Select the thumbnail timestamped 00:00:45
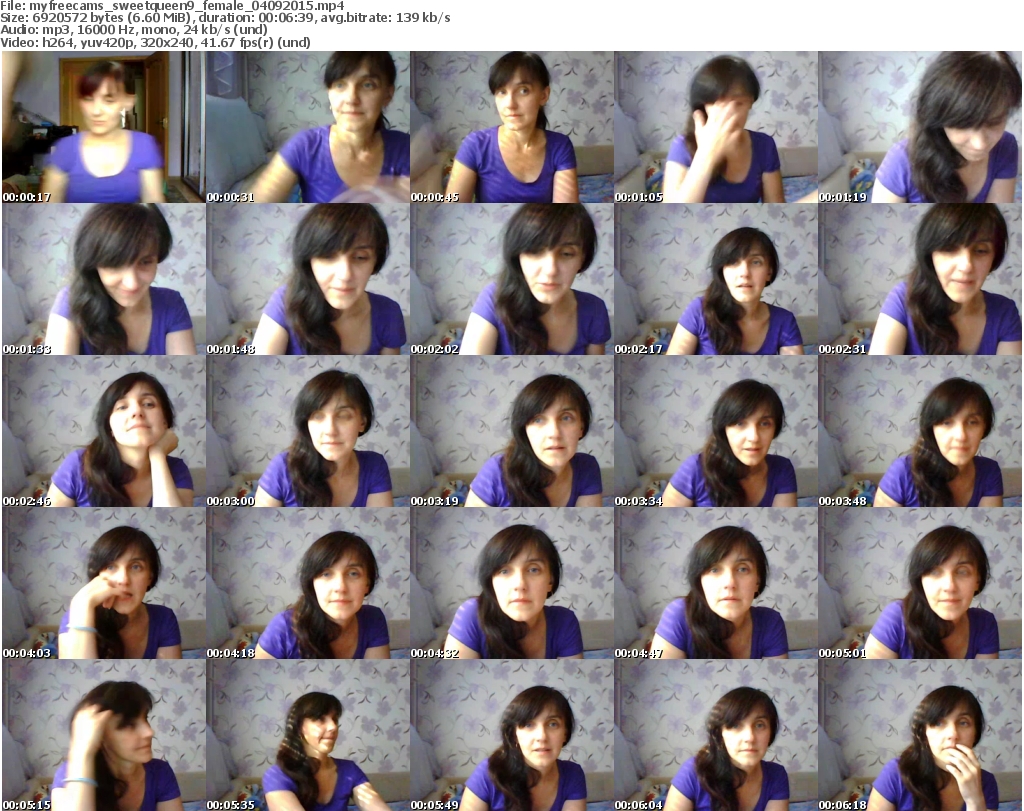Viewport: 1024px width, 811px height. tap(511, 127)
